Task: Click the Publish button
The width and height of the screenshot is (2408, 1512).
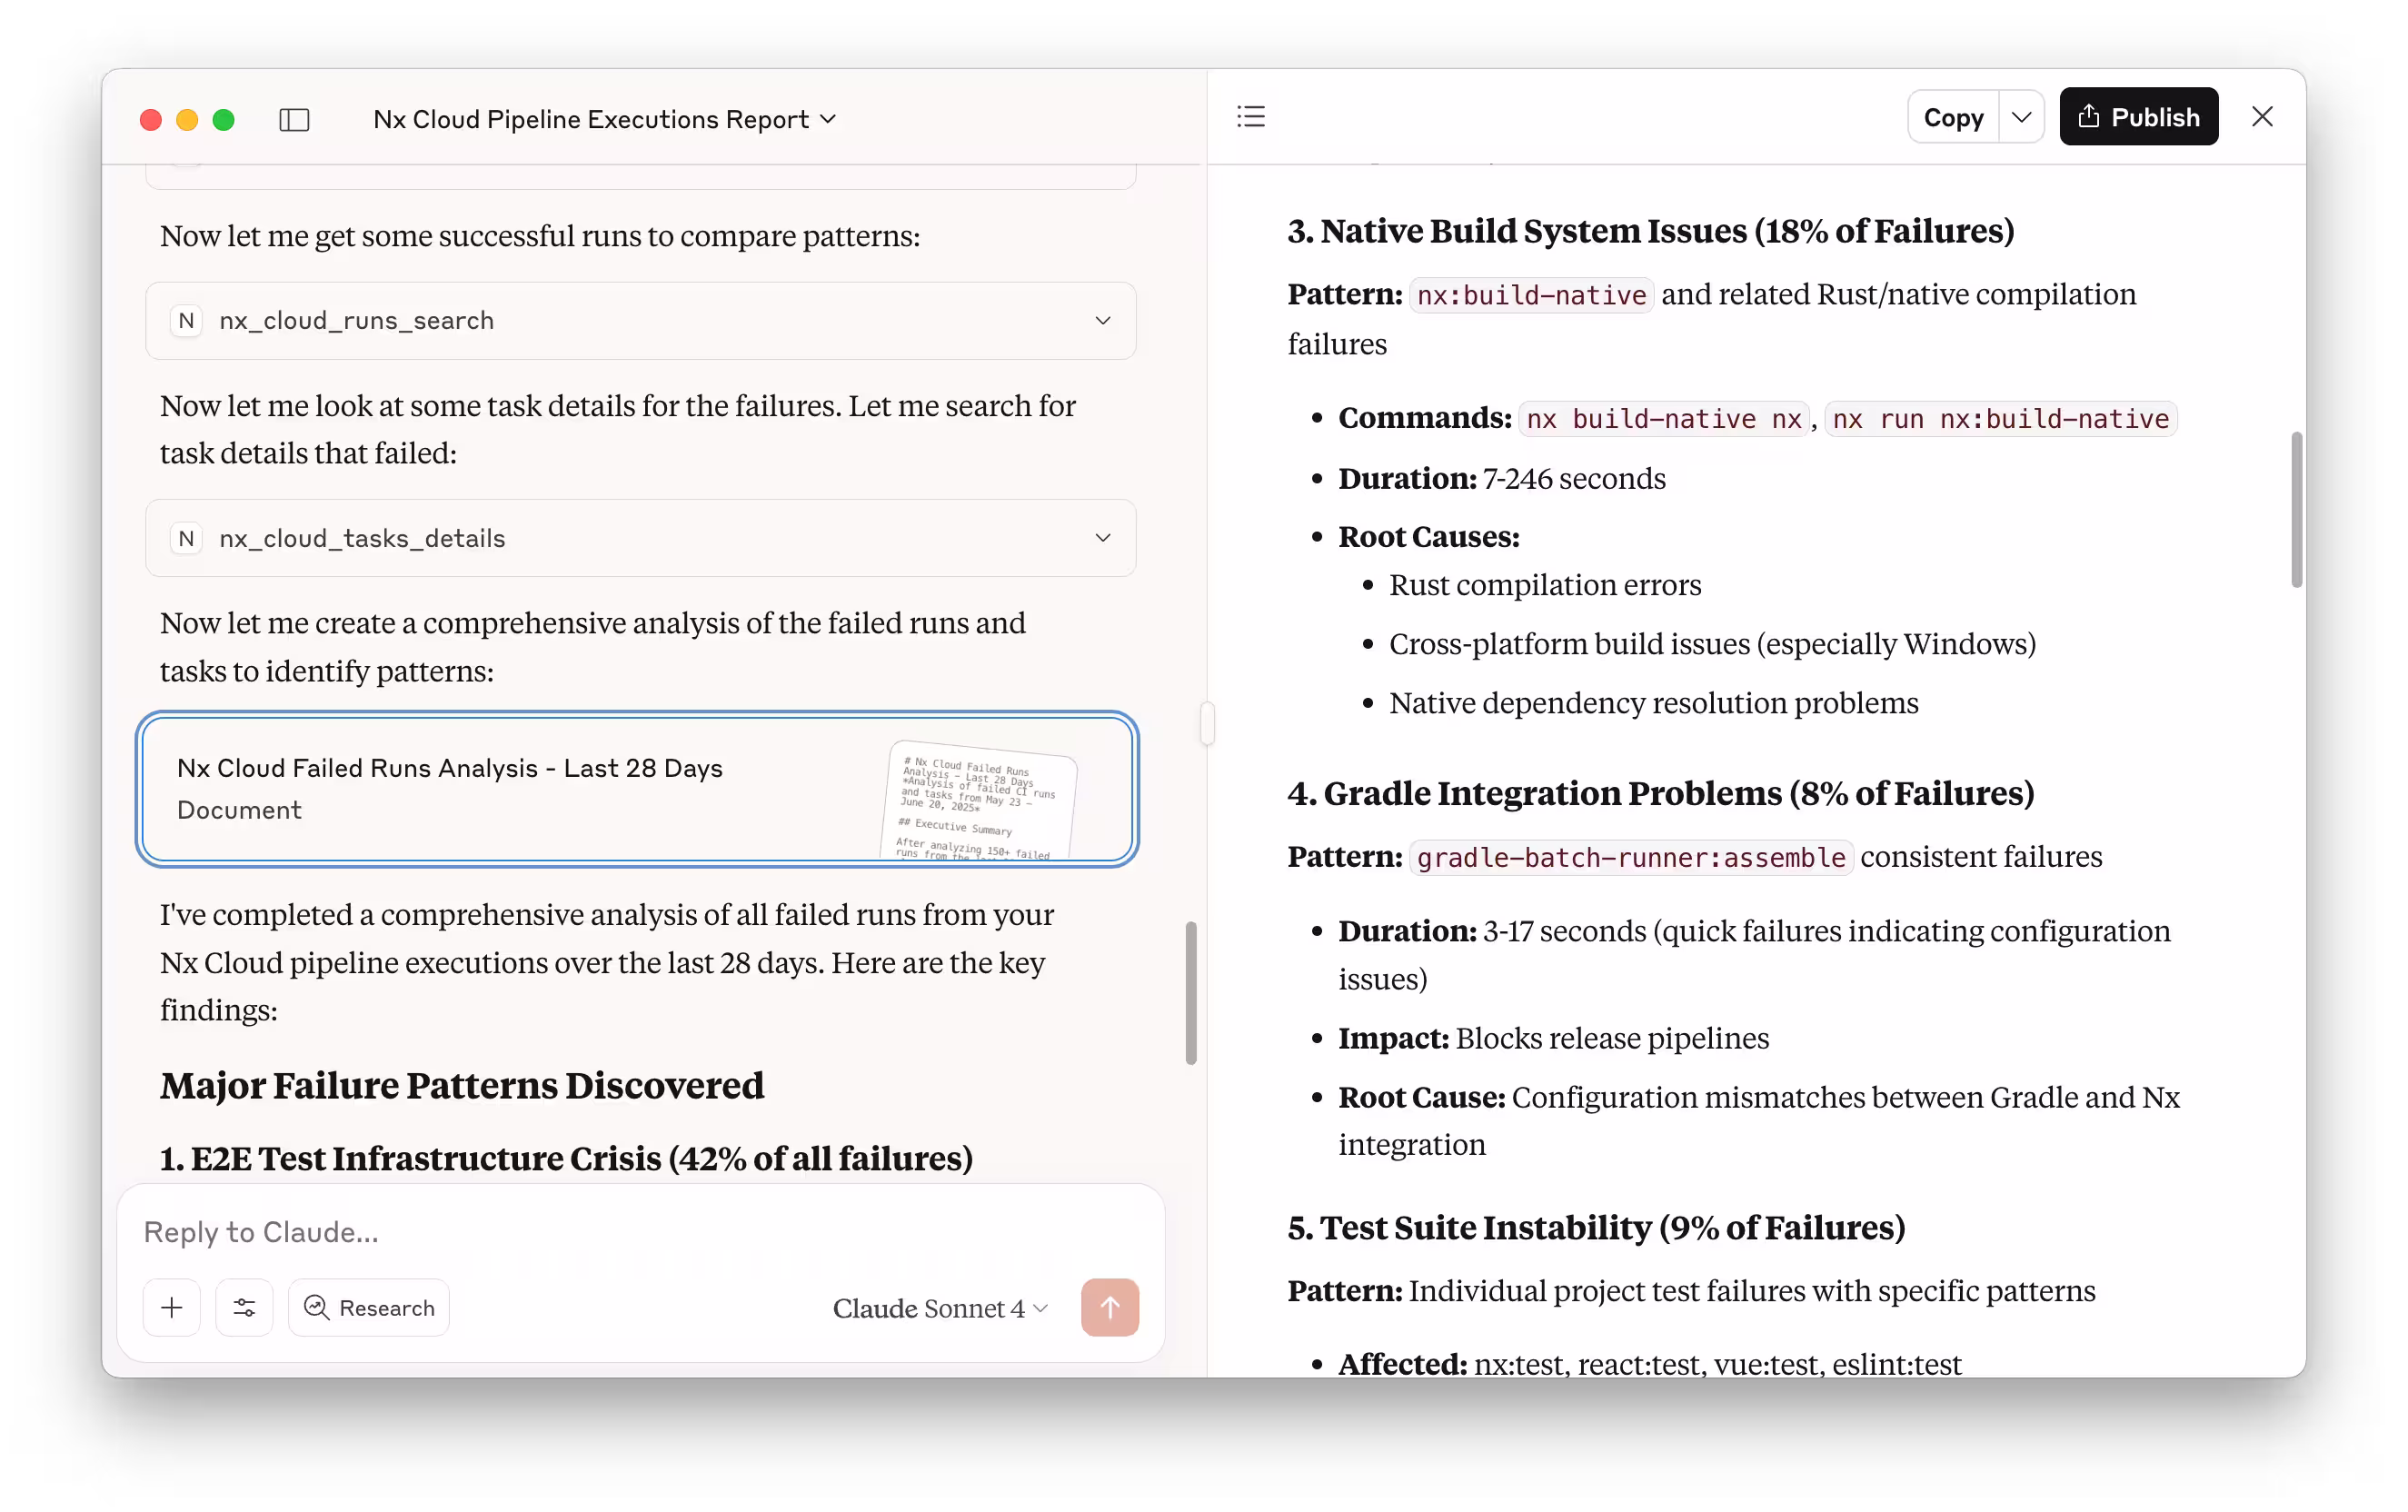Action: tap(2138, 117)
